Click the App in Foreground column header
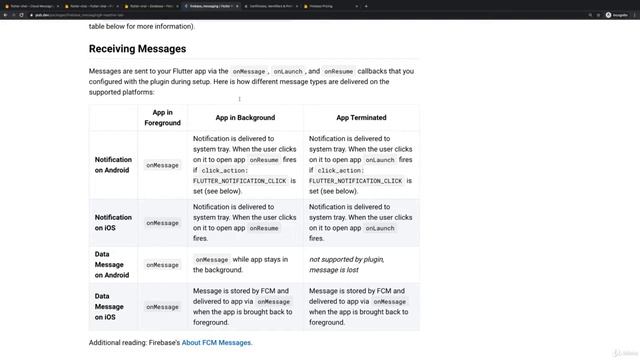 tap(162, 118)
